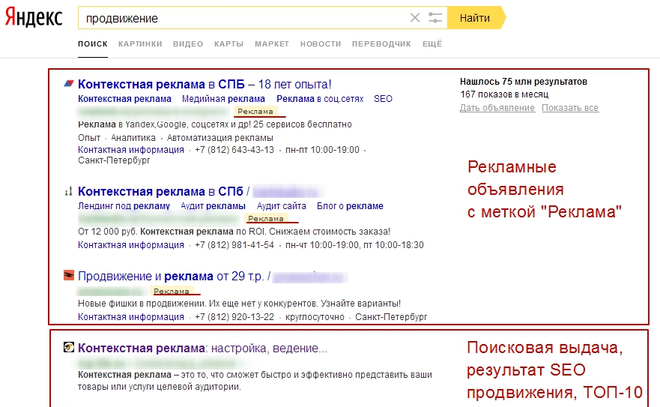Select phone number +7 (812) 981-41-54
This screenshot has width=660, height=407.
click(x=234, y=245)
